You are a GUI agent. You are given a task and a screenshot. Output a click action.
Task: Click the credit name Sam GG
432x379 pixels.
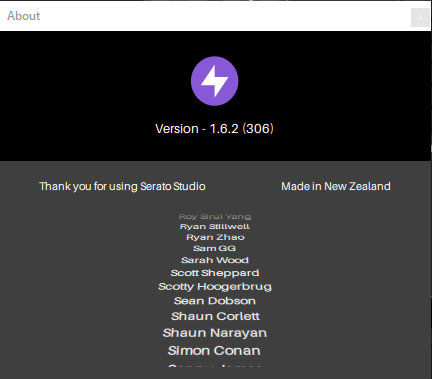click(x=214, y=248)
